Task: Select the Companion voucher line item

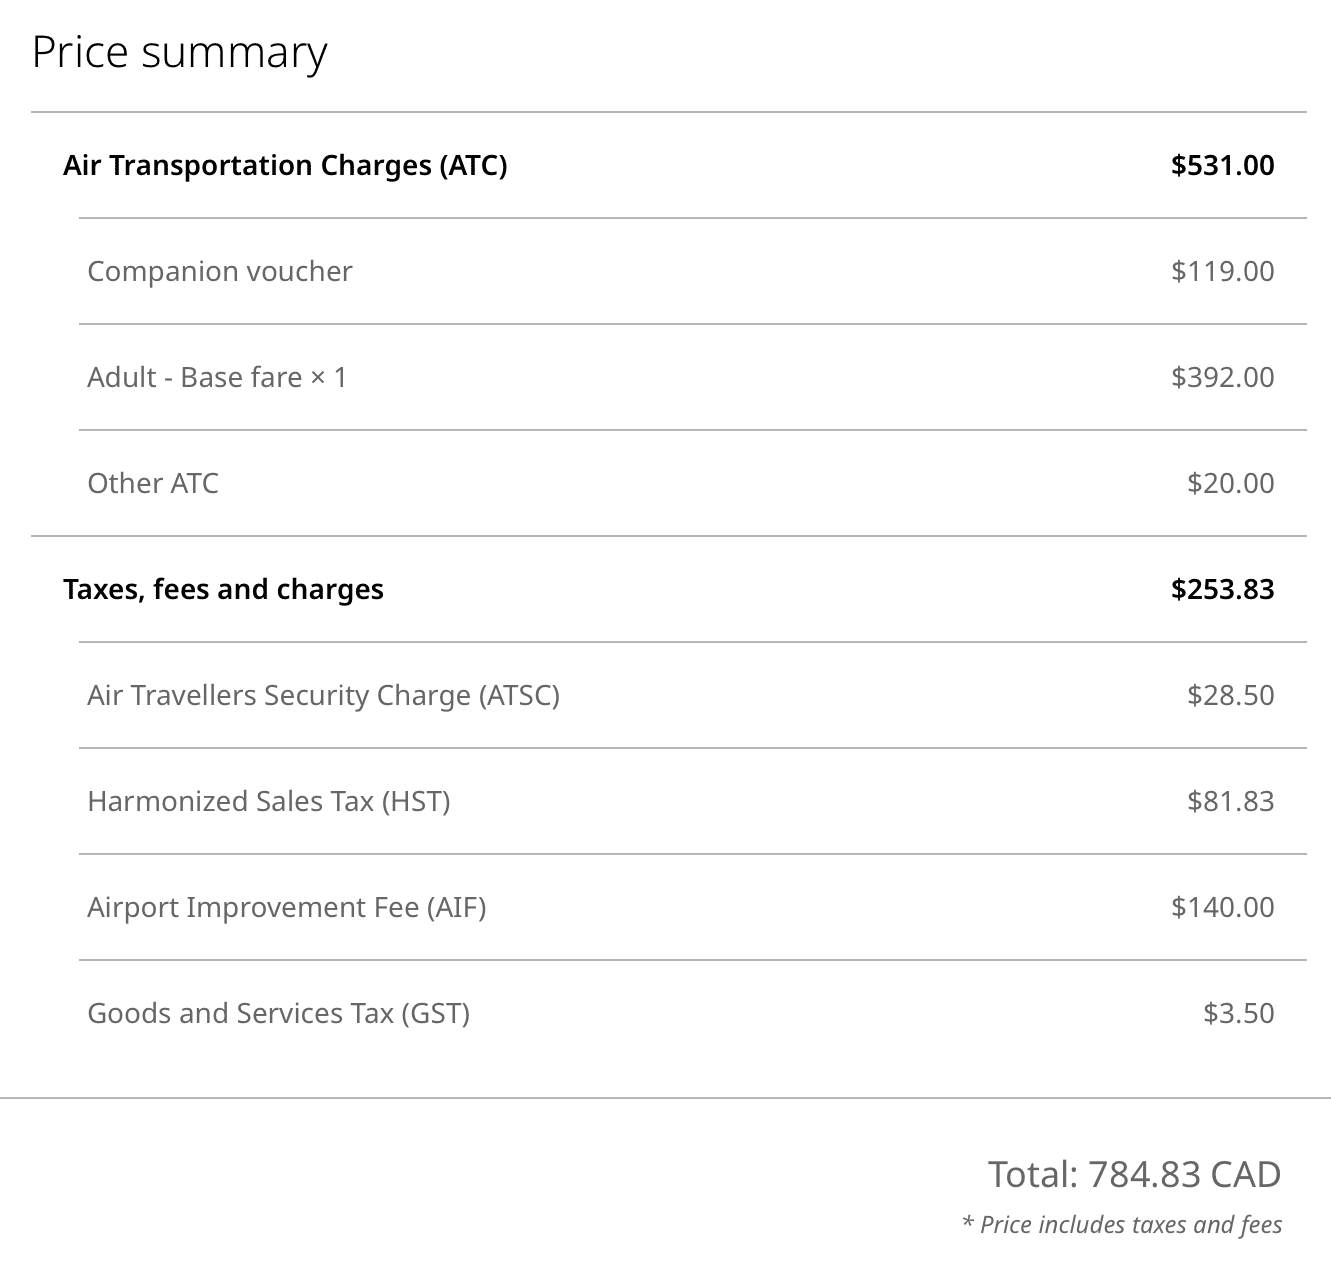Action: [220, 271]
